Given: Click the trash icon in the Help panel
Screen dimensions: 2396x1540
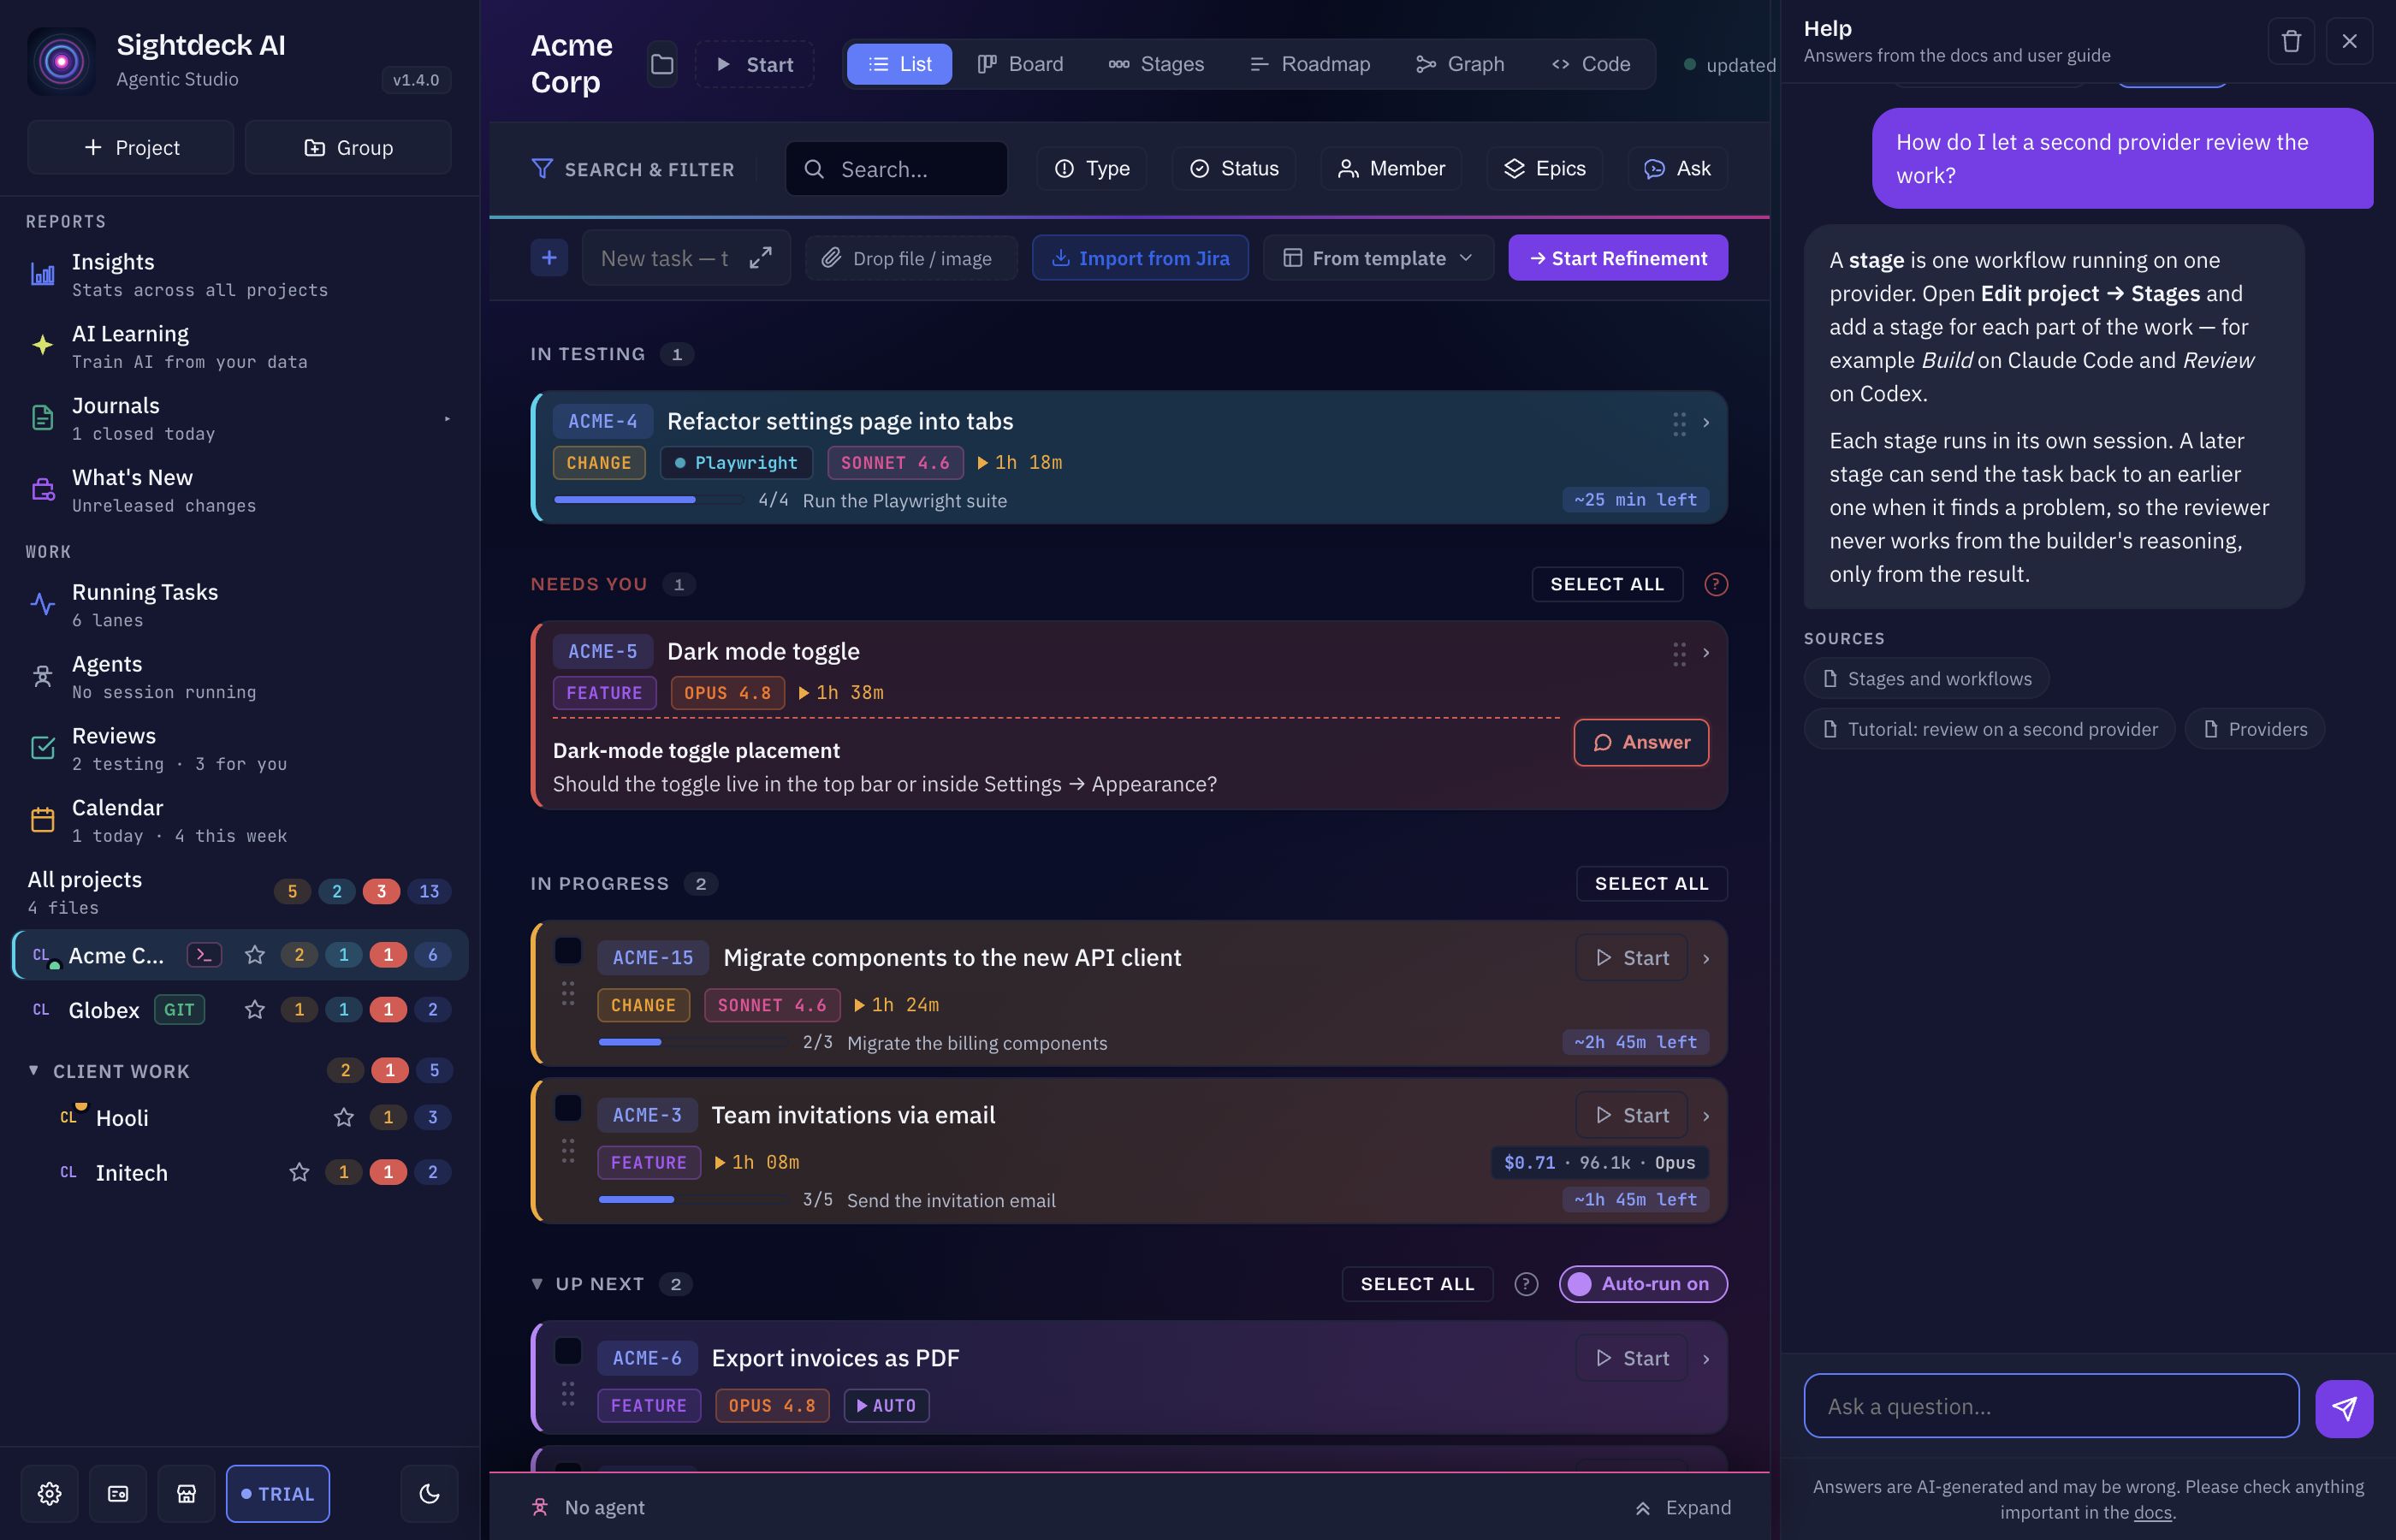Looking at the screenshot, I should point(2291,41).
